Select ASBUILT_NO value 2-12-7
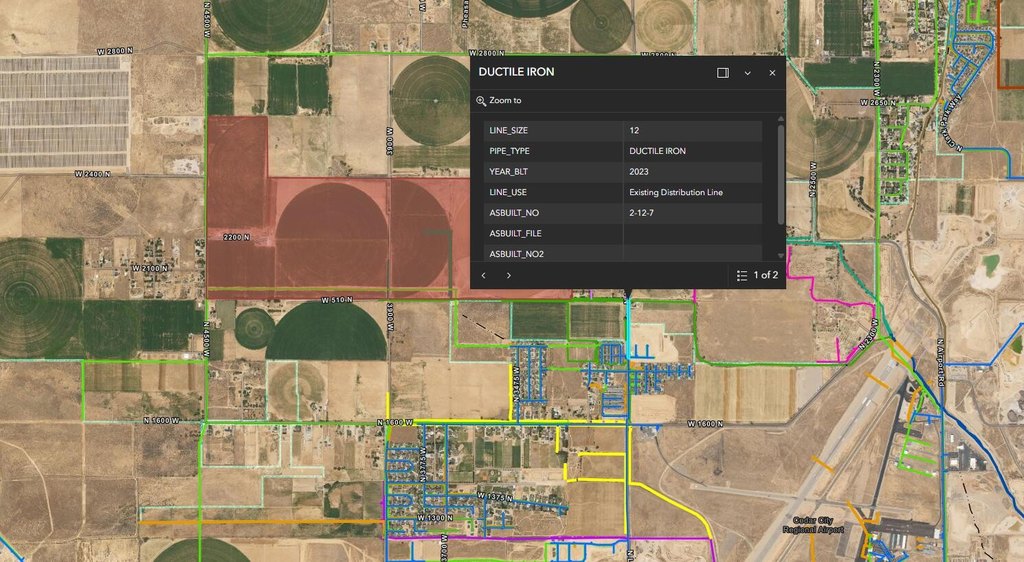Viewport: 1024px width, 562px height. click(641, 213)
